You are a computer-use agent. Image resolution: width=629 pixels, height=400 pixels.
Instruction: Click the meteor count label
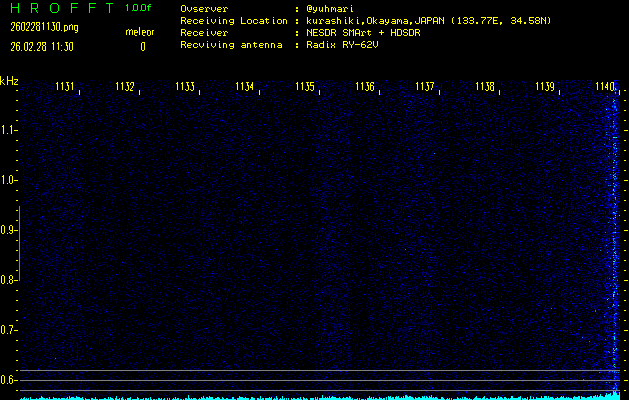click(139, 32)
